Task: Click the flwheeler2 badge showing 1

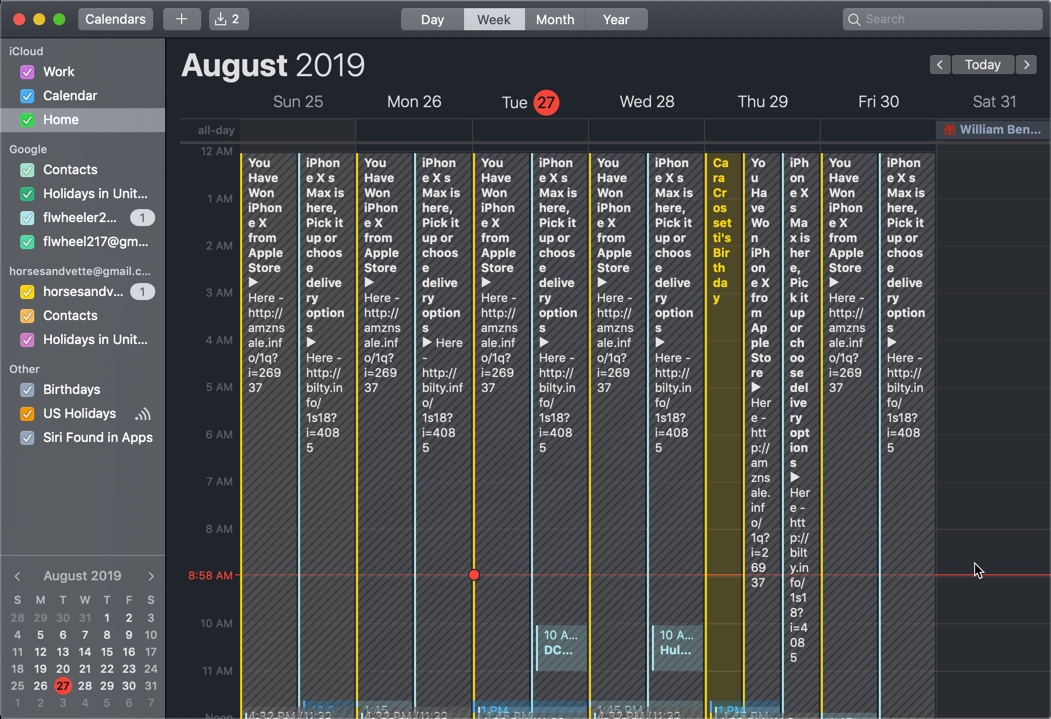Action: 142,218
